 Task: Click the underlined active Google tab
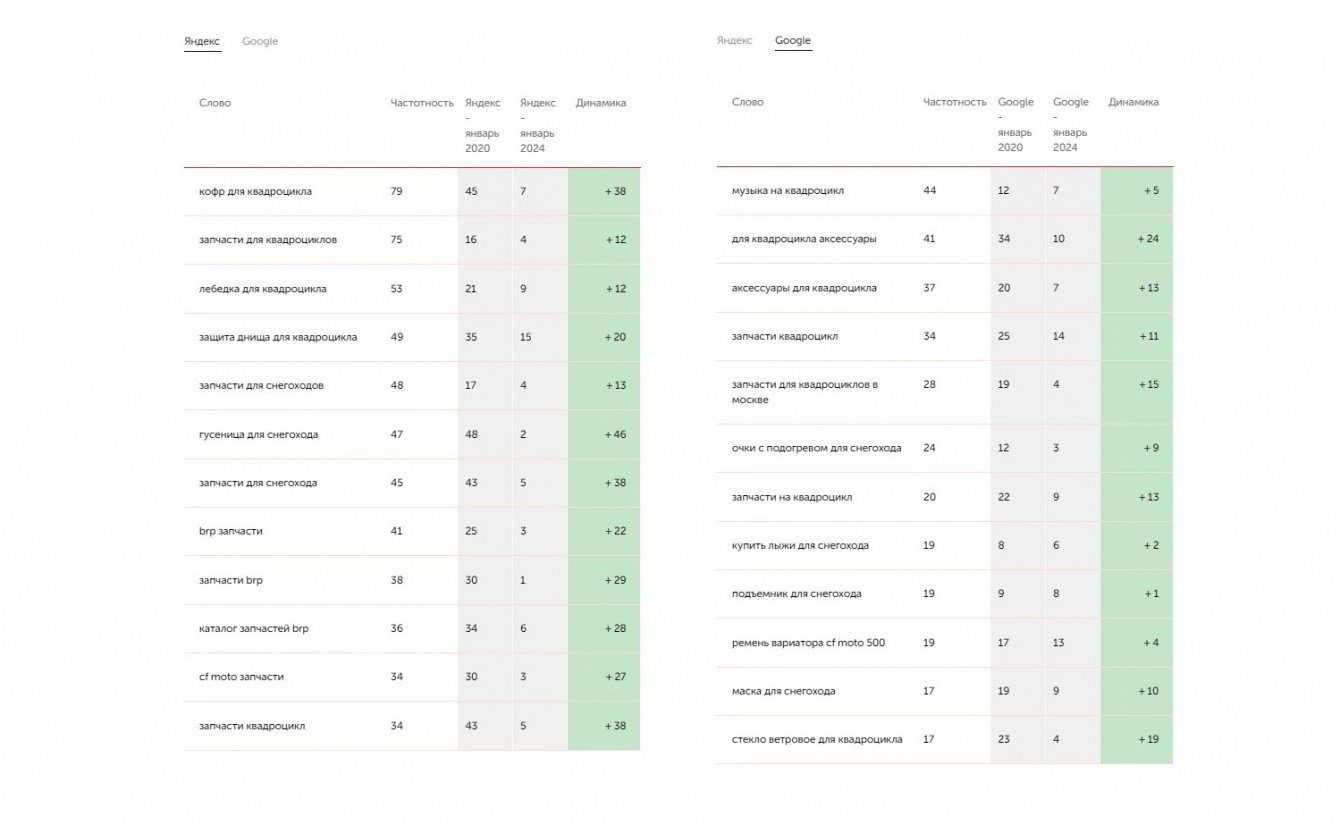793,41
